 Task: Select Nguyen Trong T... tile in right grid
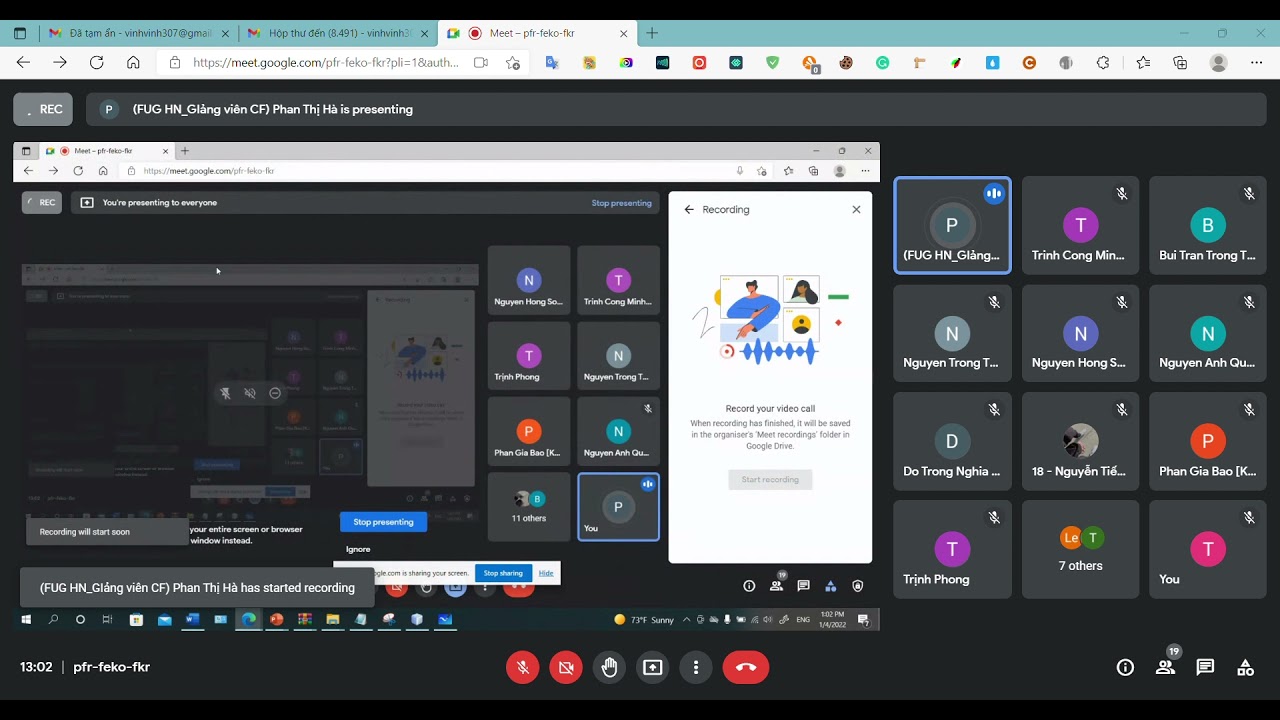click(x=952, y=334)
